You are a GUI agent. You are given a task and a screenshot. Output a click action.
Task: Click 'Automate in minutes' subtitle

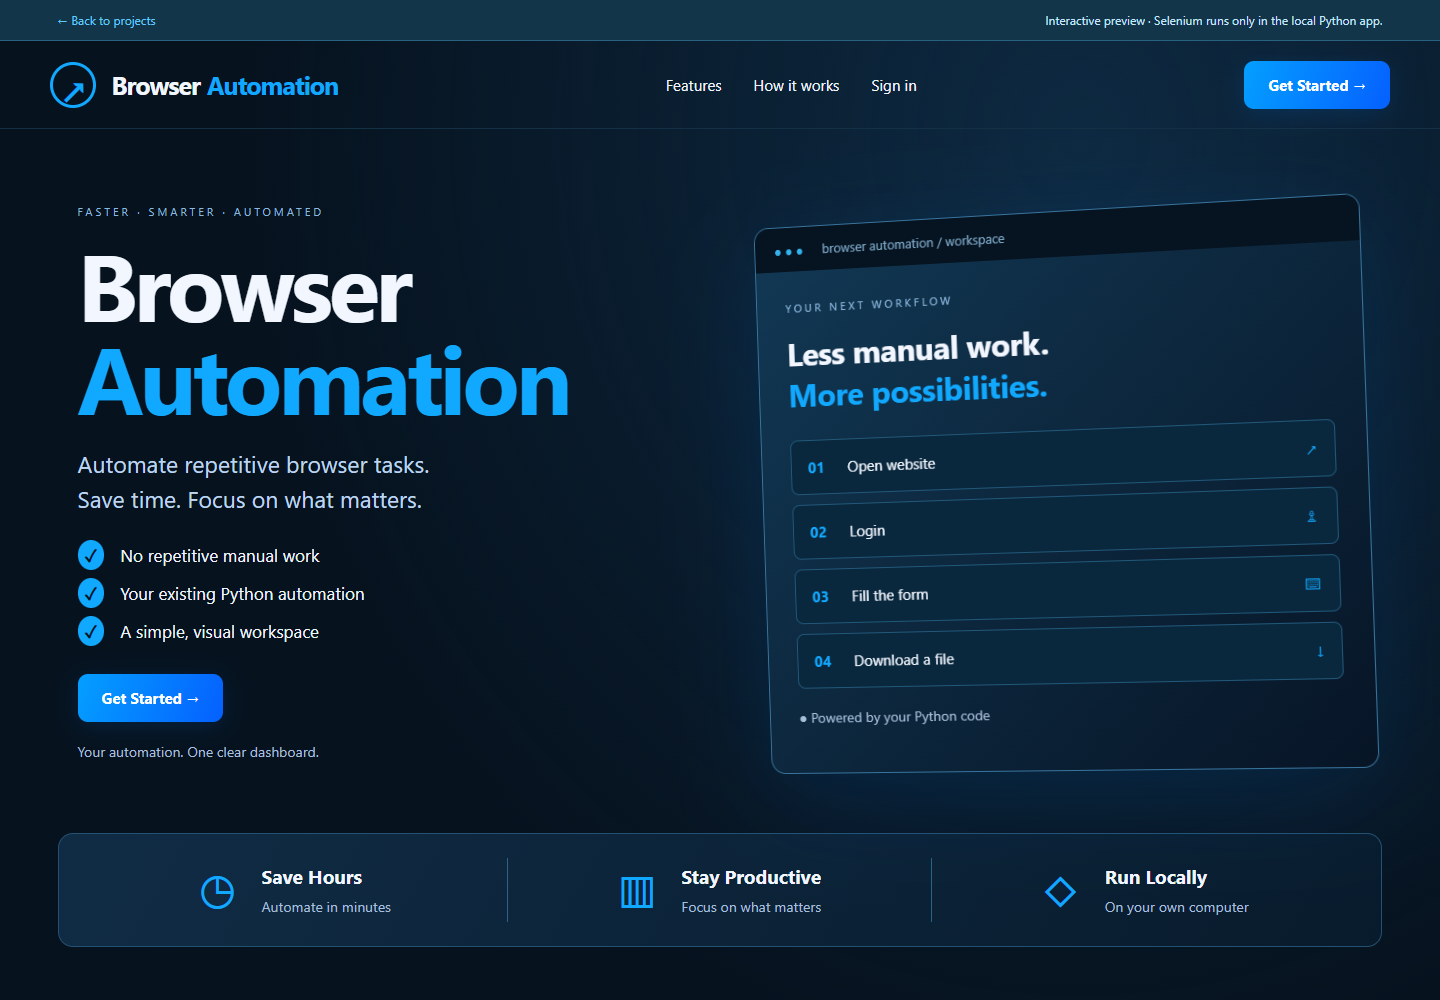326,907
